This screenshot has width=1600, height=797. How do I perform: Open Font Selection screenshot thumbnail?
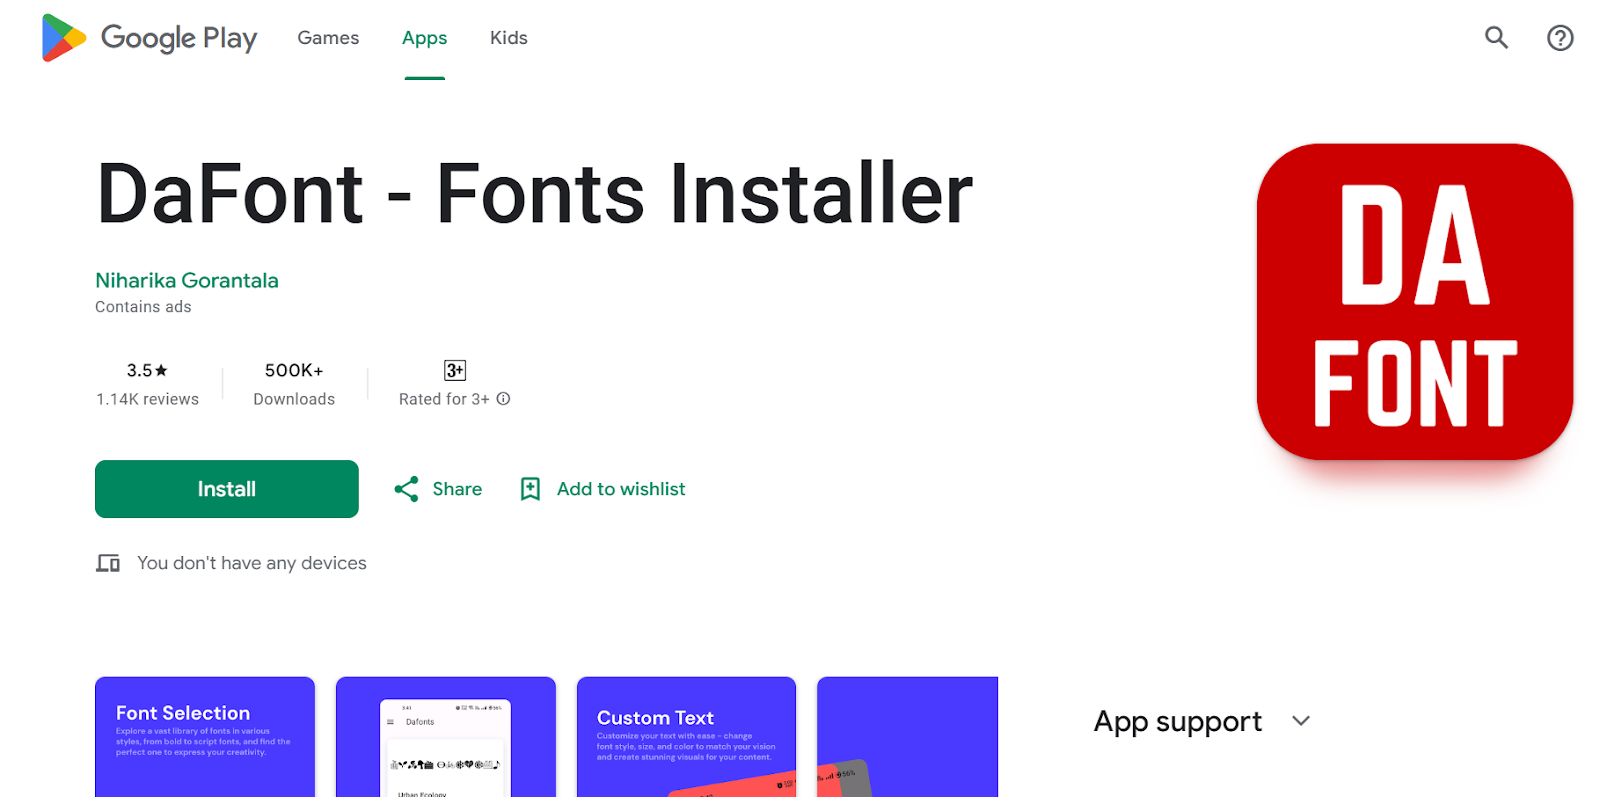point(205,737)
